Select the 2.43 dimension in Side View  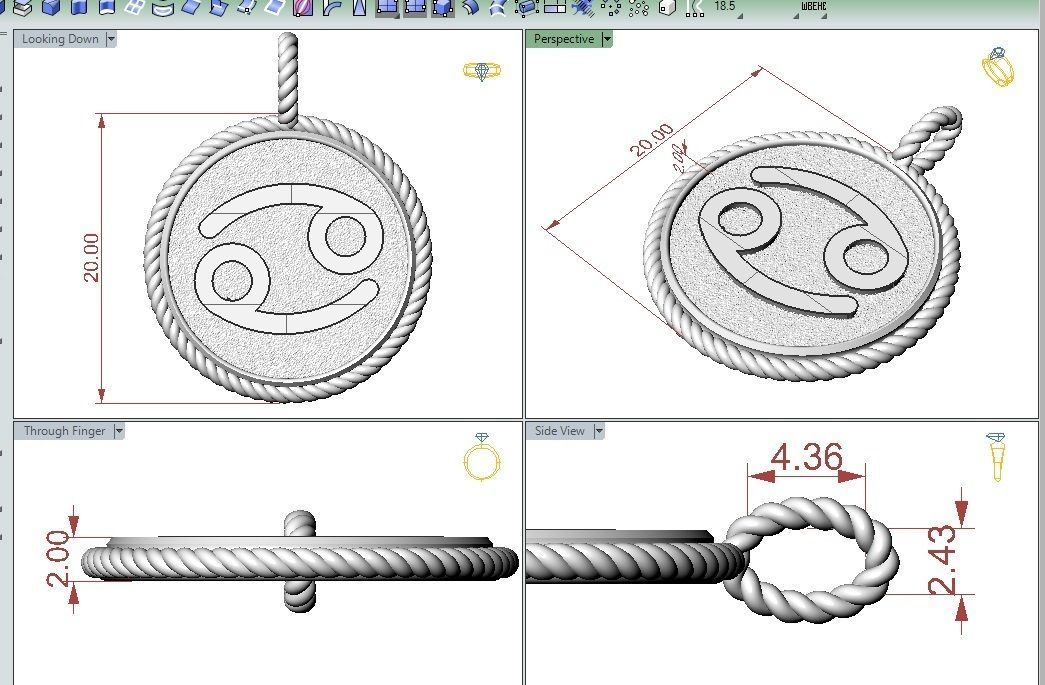point(942,560)
